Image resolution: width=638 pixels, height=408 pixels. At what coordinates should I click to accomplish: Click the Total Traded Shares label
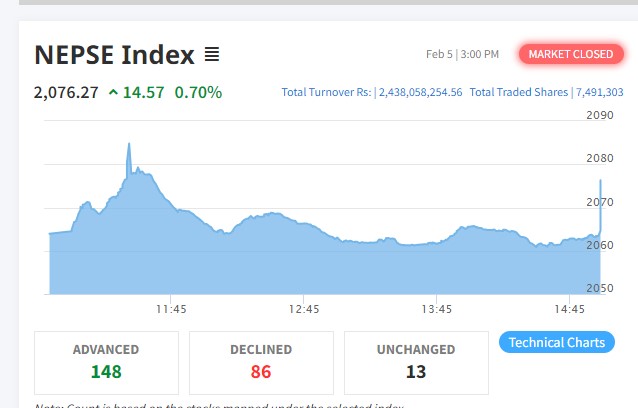(518, 93)
